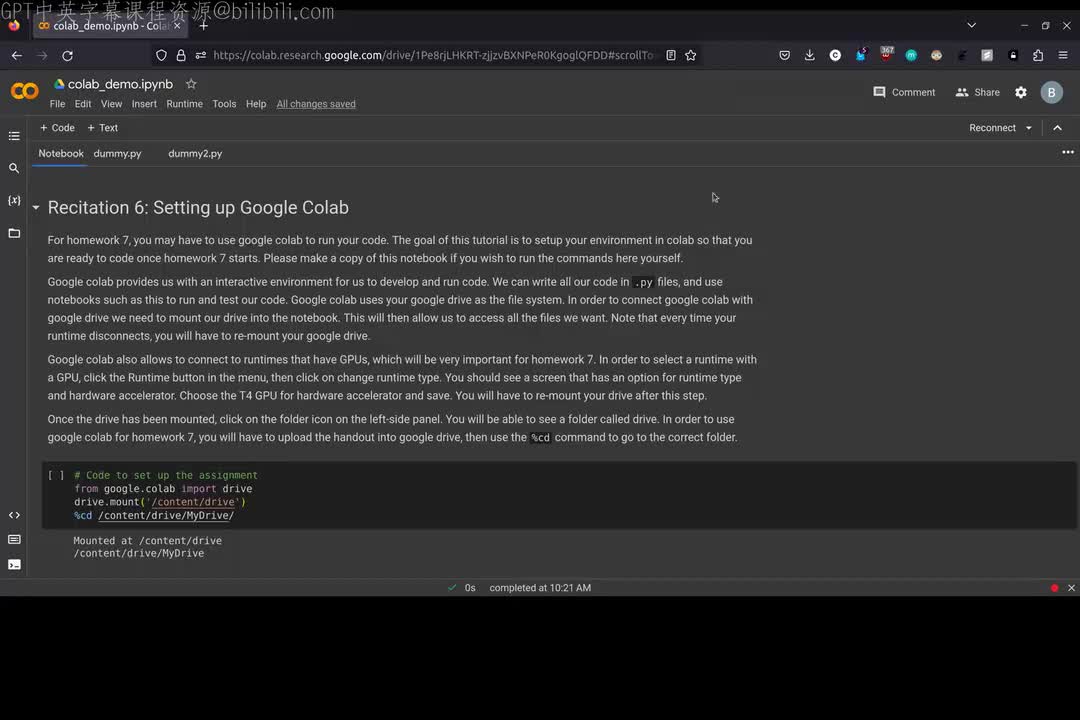1080x720 pixels.
Task: Click the Share button
Action: click(x=977, y=92)
